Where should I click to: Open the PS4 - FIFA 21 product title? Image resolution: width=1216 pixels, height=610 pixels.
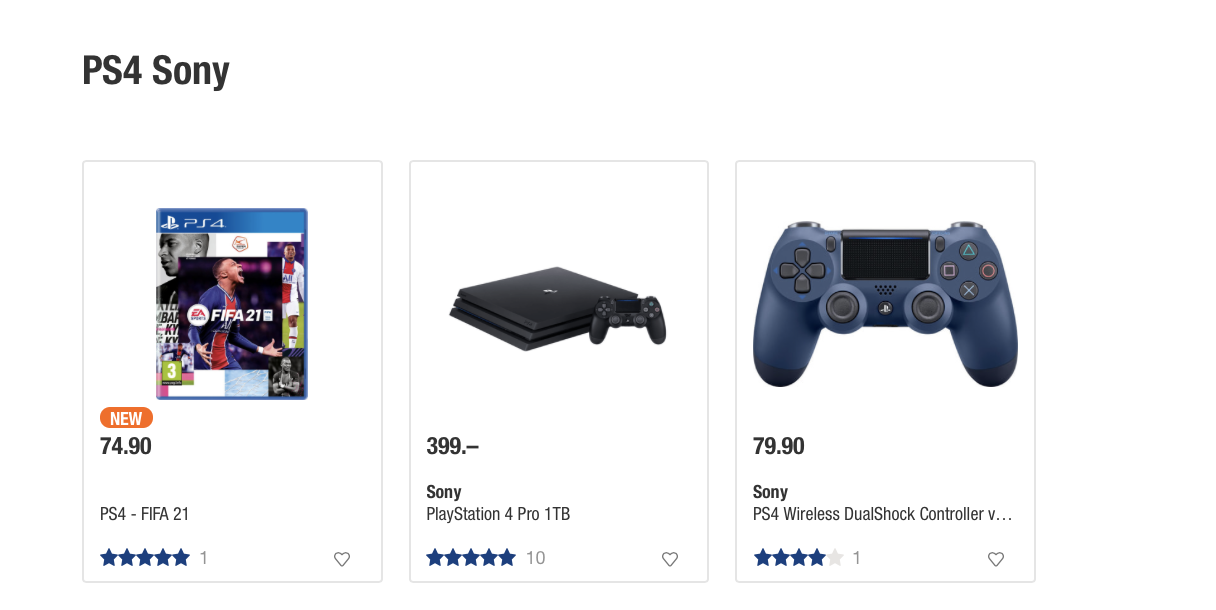[x=145, y=514]
